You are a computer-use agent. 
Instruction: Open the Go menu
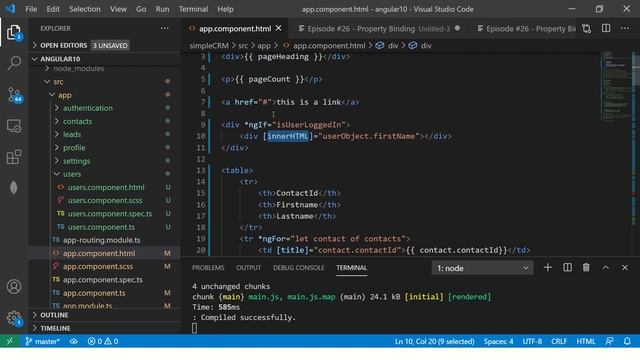click(x=141, y=9)
